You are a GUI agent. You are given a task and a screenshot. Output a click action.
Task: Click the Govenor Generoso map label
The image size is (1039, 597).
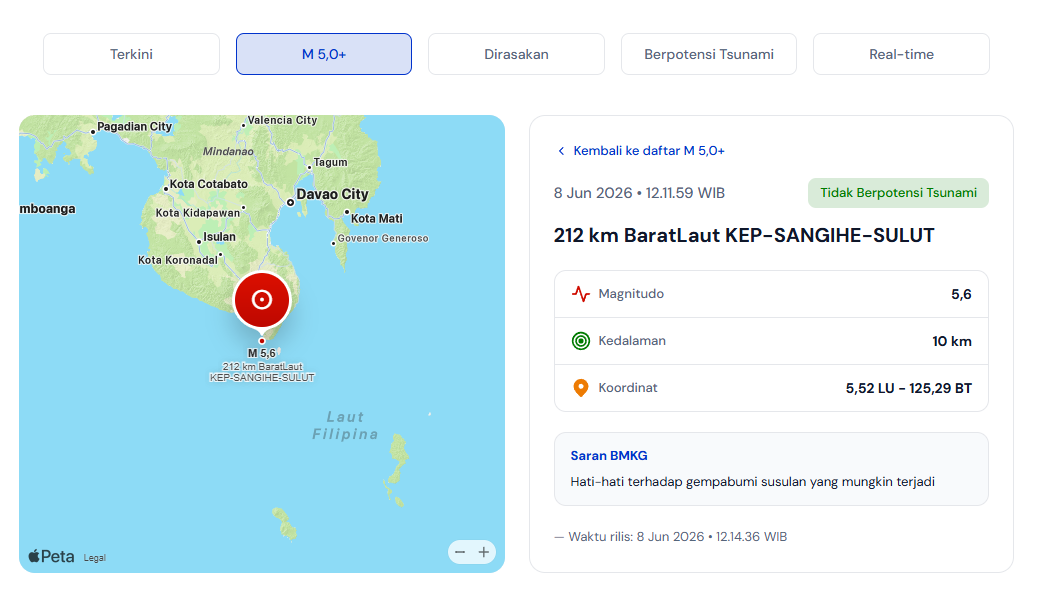point(383,239)
